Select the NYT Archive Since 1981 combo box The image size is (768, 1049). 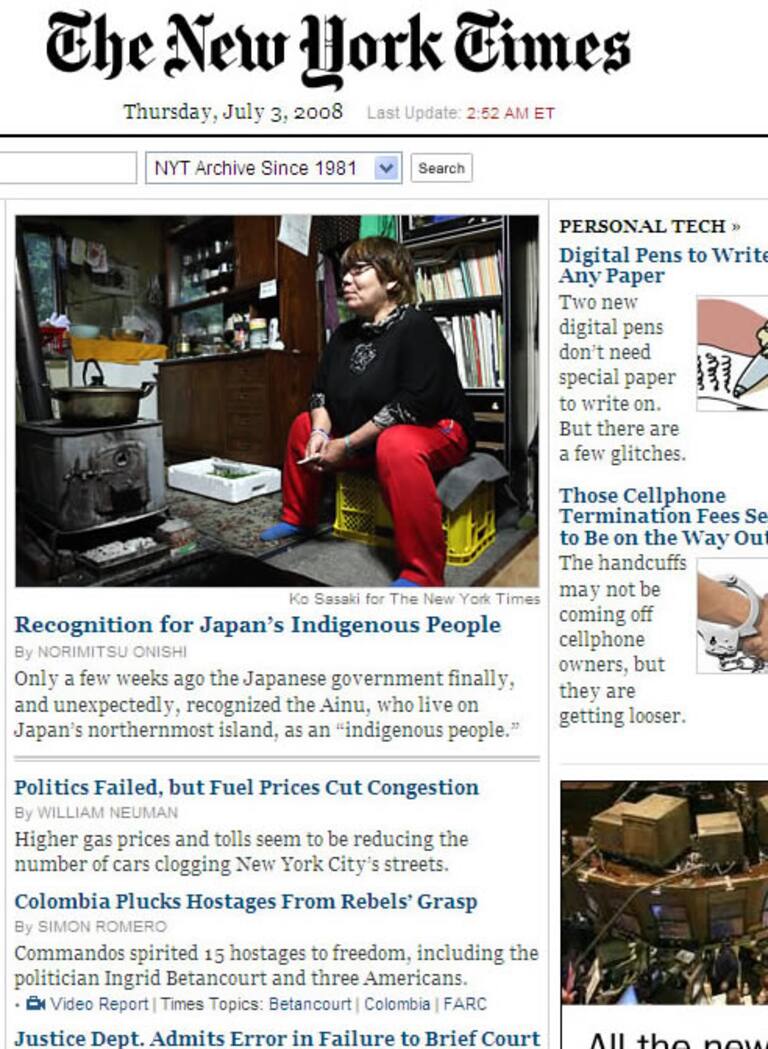coord(274,168)
